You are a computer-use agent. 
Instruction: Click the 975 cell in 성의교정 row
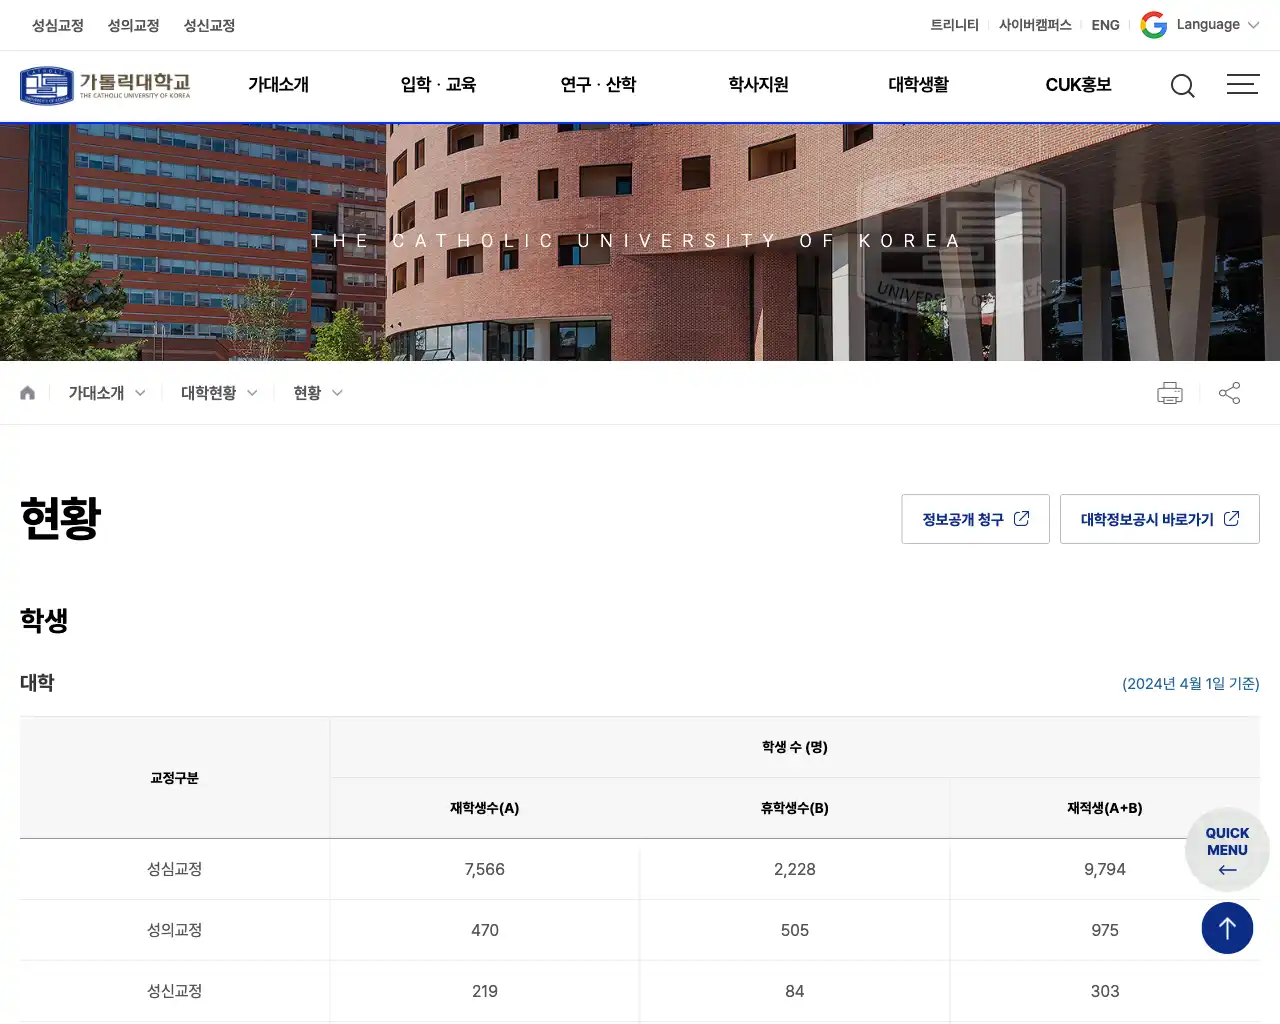(1105, 930)
